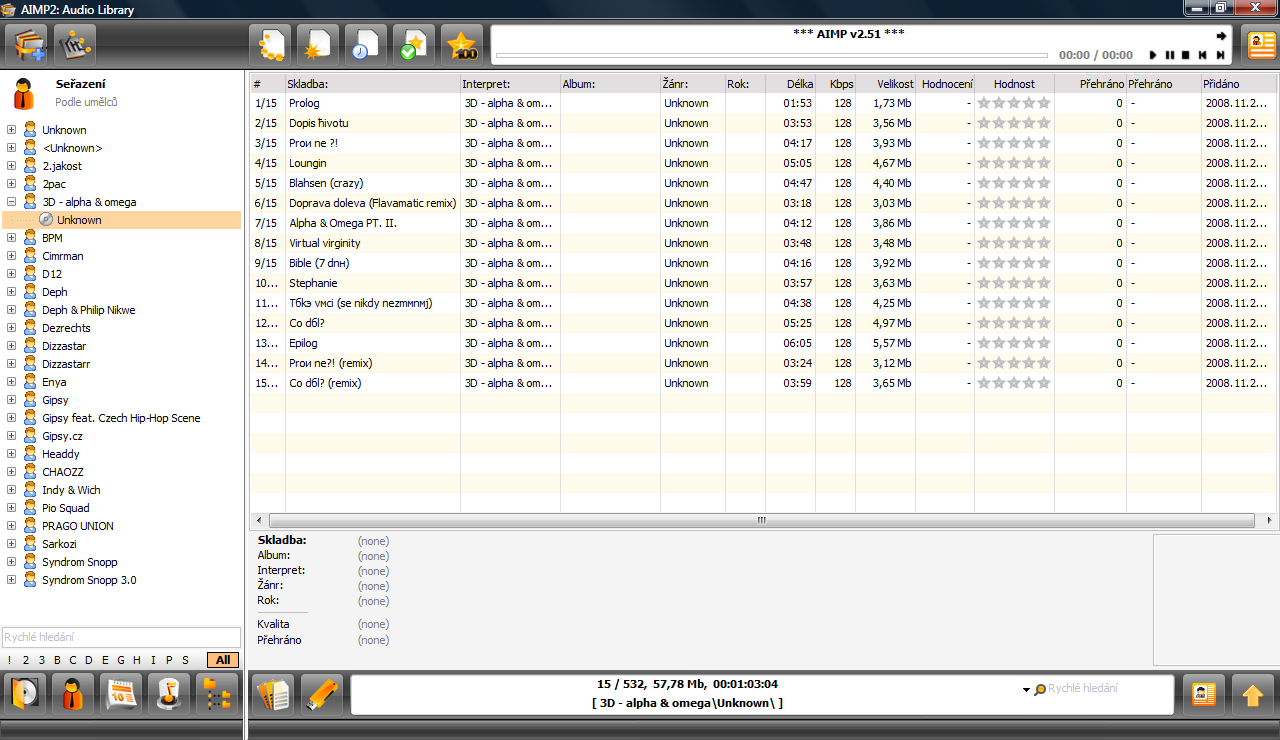Click the rating stars for track Prolog
The width and height of the screenshot is (1280, 740).
click(1014, 103)
